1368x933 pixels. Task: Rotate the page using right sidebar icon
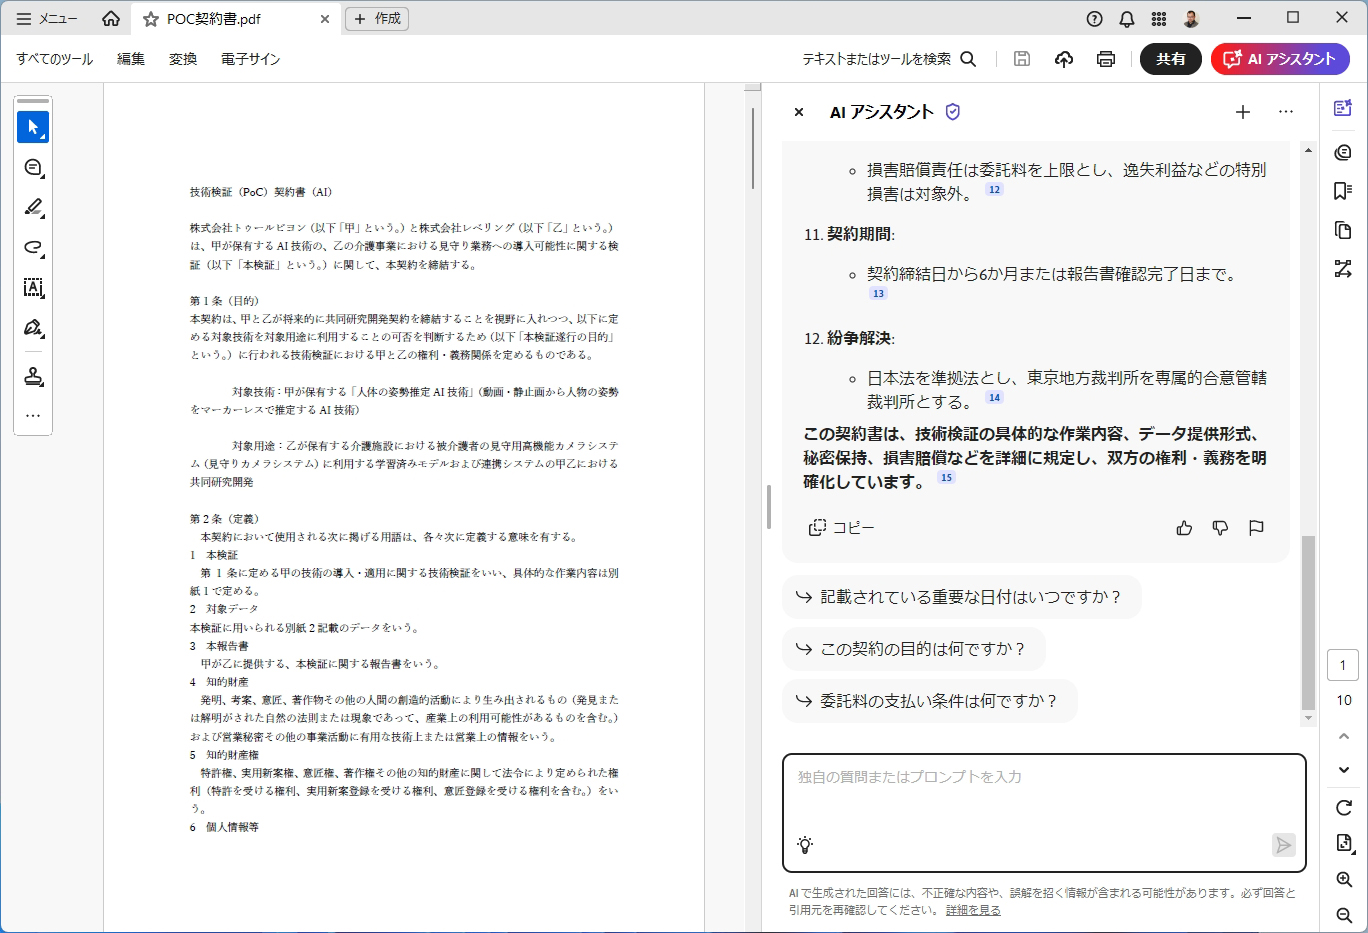[x=1343, y=807]
